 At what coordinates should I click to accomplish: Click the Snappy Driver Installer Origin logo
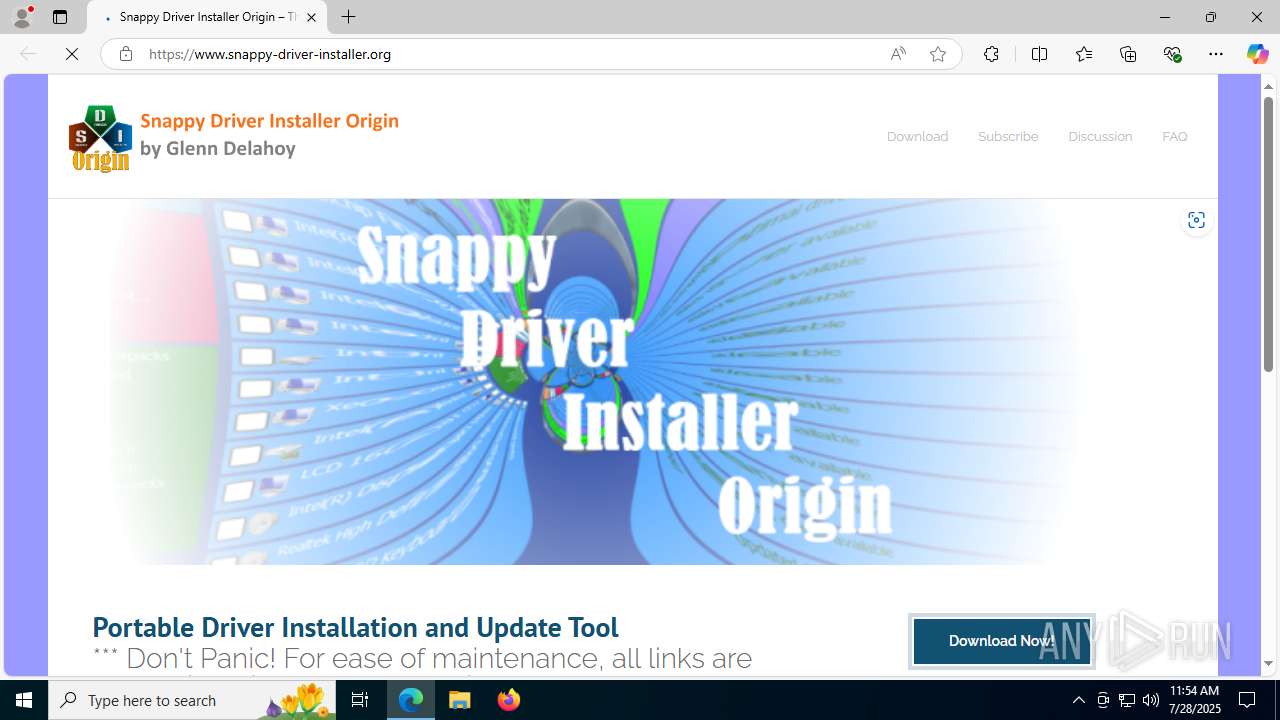pos(100,138)
